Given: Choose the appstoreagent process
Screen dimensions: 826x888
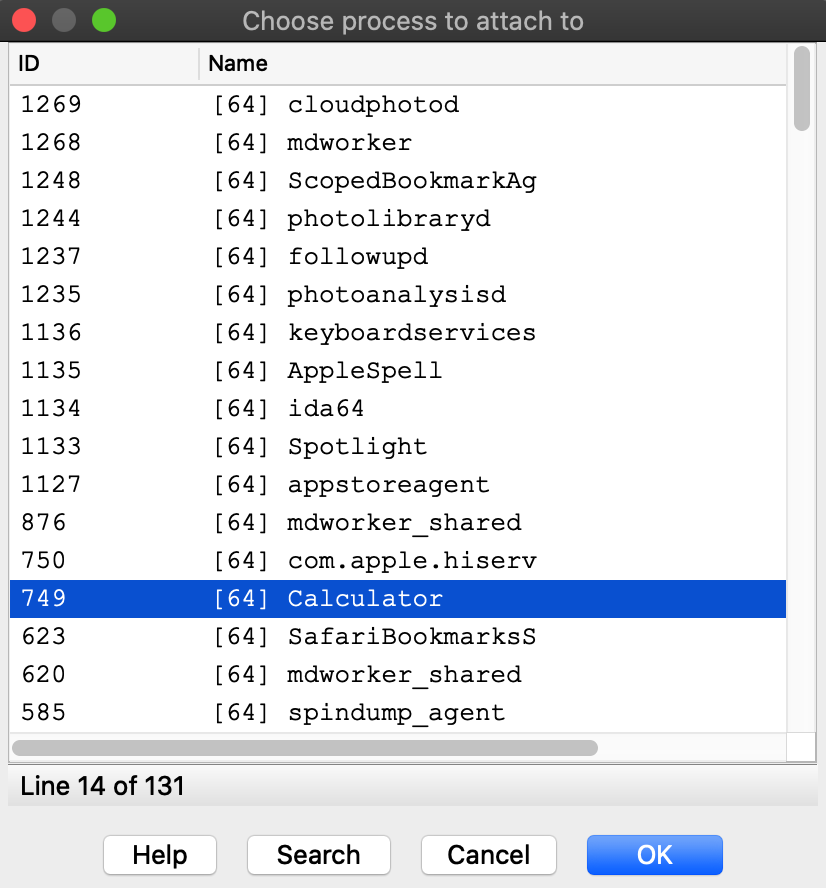Looking at the screenshot, I should click(x=388, y=485).
